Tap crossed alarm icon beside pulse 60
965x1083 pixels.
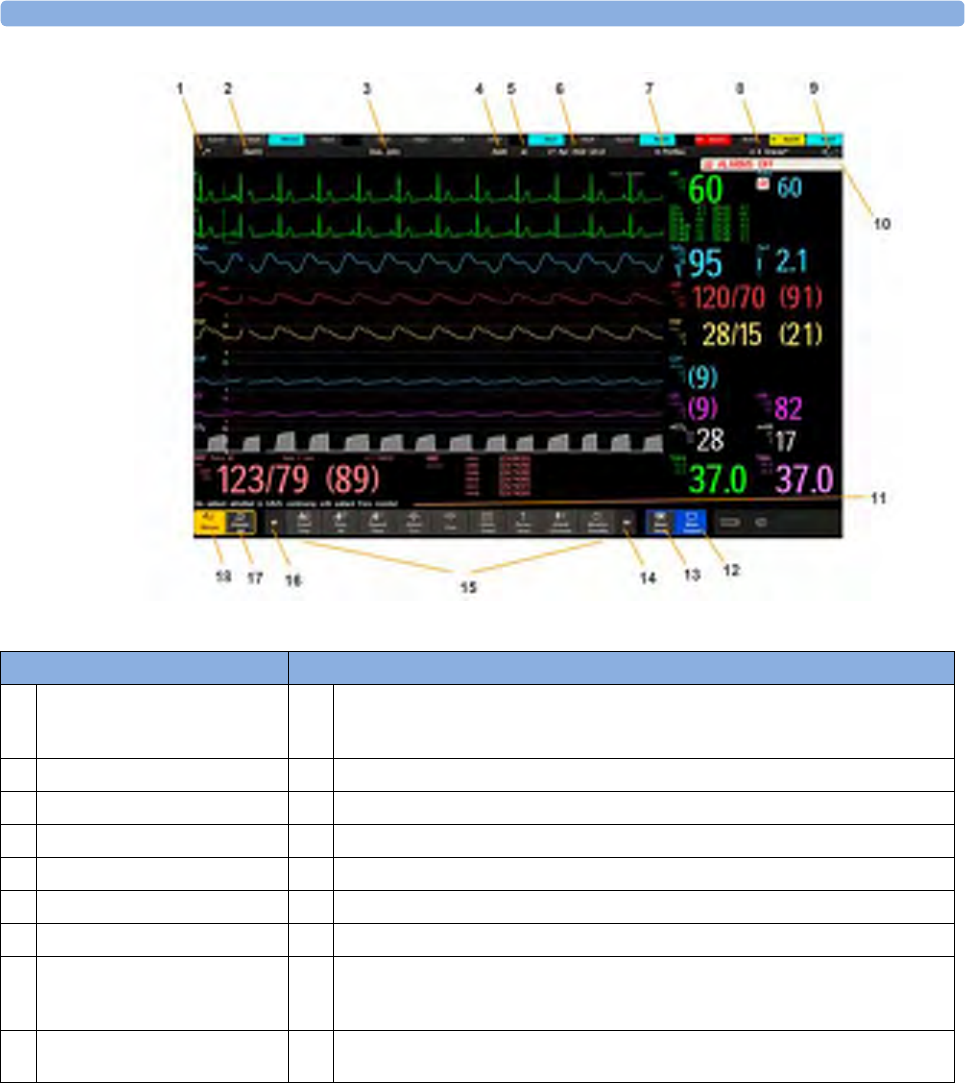[763, 183]
